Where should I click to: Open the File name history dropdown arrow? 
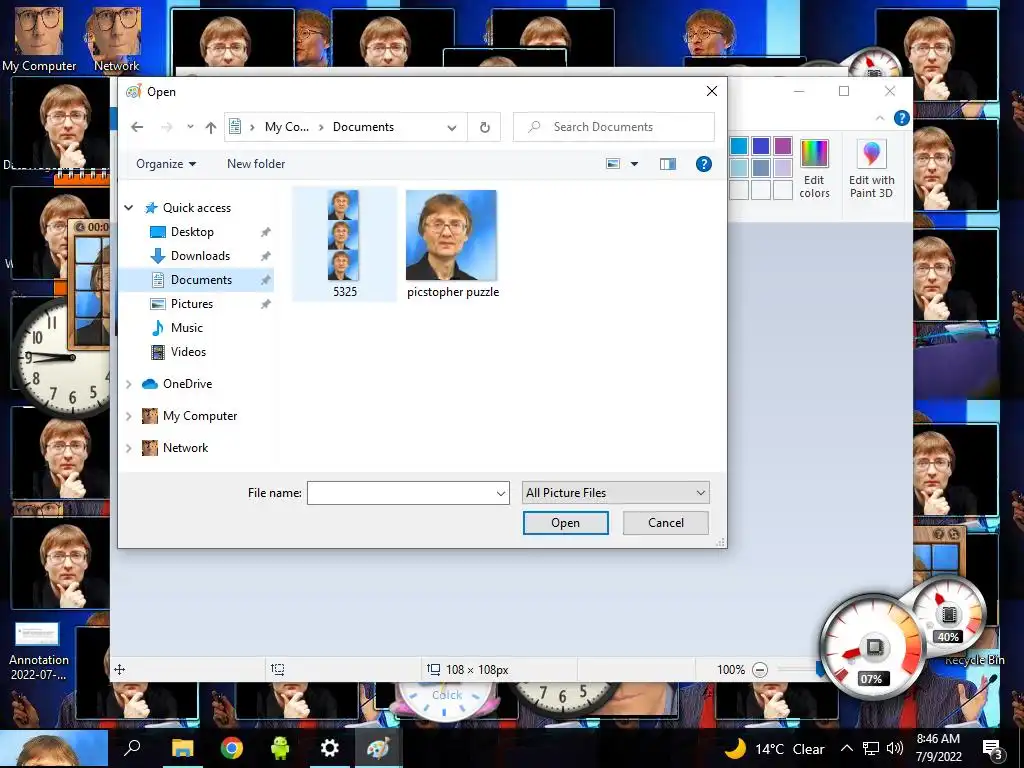[x=501, y=493]
